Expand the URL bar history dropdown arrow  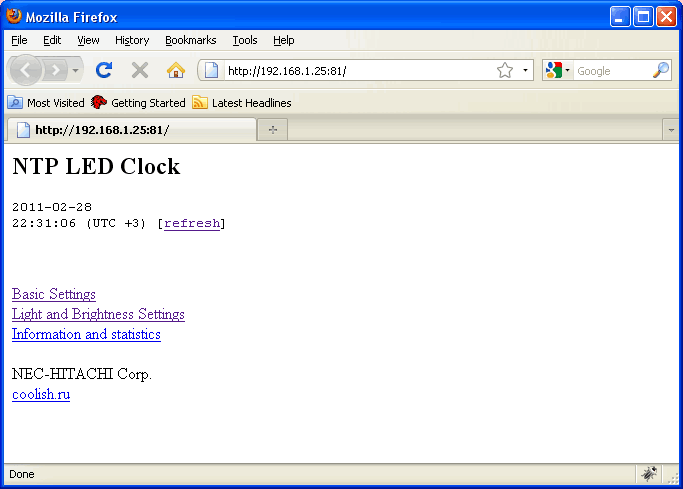point(526,71)
